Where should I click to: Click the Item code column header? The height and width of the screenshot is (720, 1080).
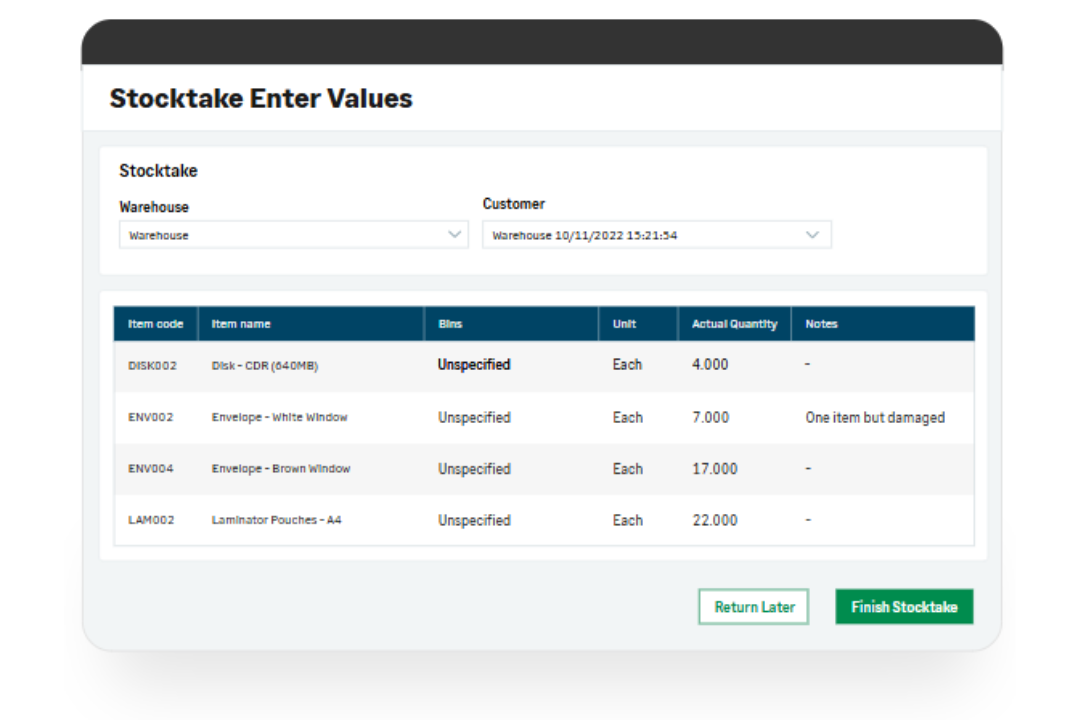click(154, 323)
